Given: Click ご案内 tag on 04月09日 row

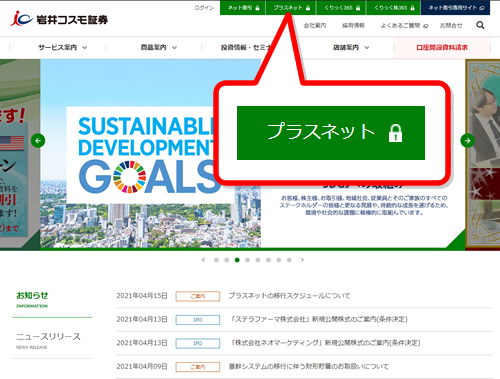Looking at the screenshot, I should [198, 367].
